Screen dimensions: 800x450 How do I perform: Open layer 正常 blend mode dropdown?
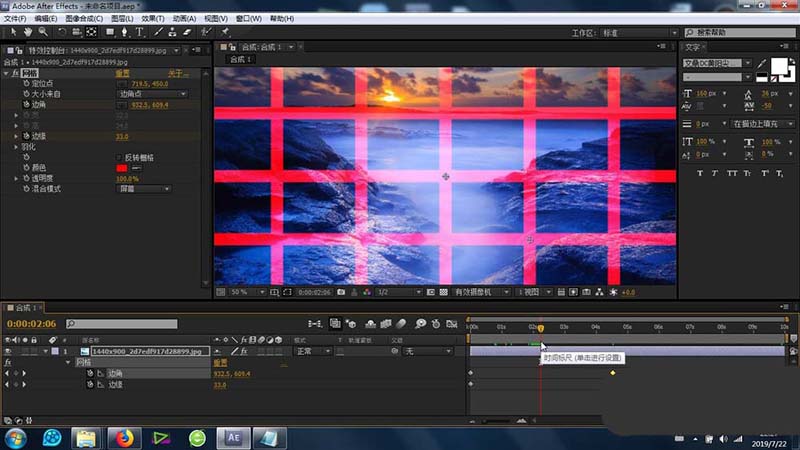pos(312,352)
